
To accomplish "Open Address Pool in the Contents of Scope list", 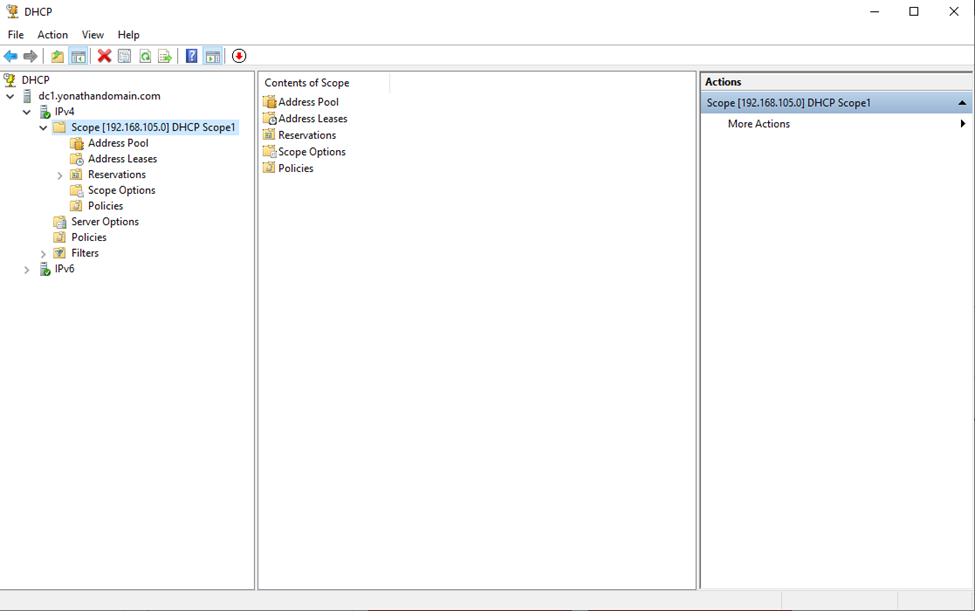I will click(308, 102).
